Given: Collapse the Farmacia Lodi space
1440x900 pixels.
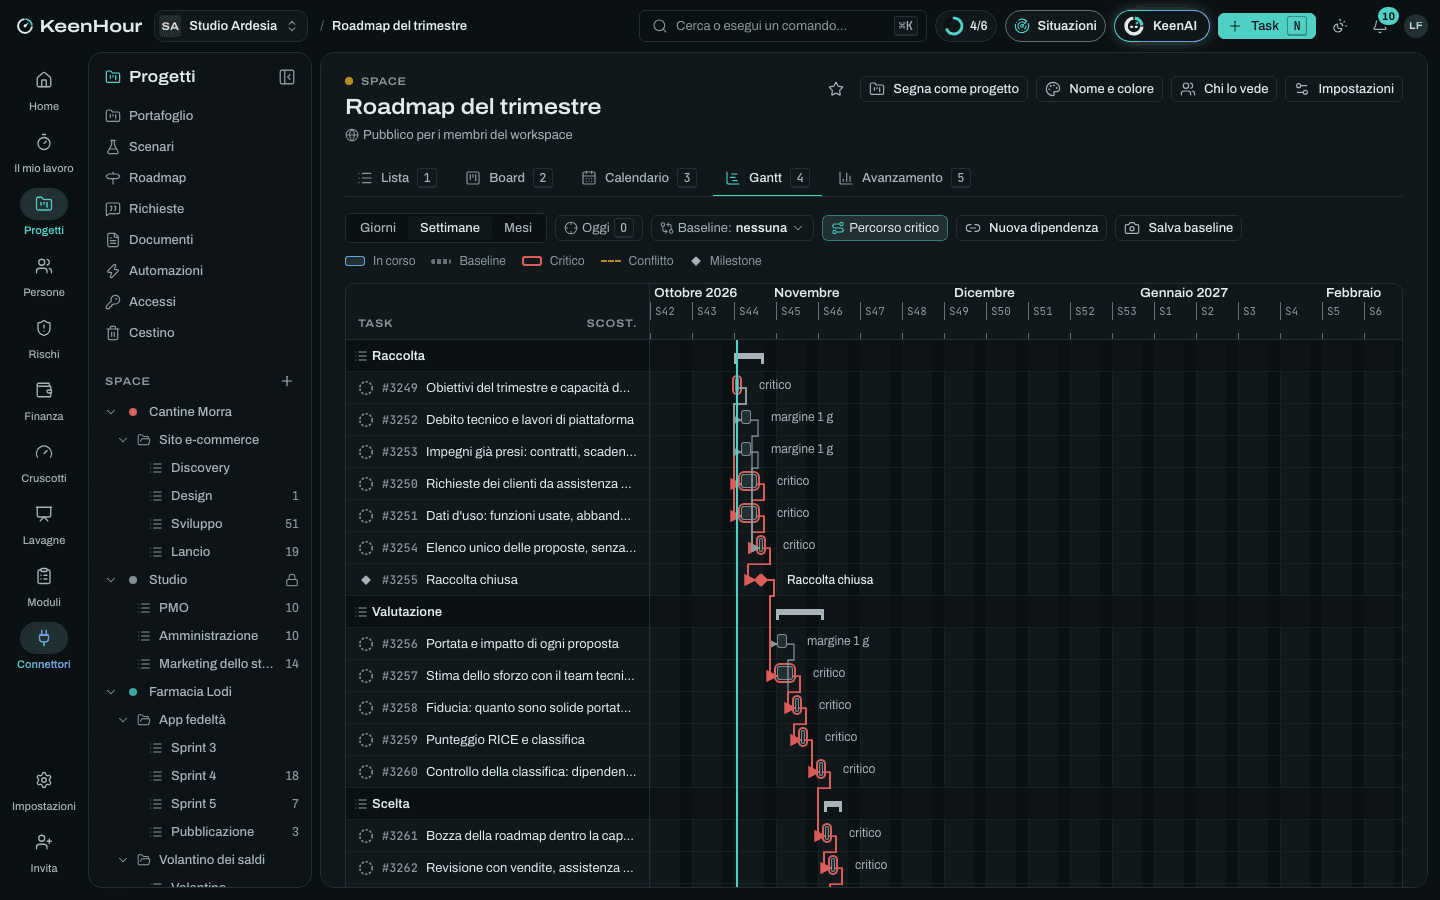Looking at the screenshot, I should 111,692.
